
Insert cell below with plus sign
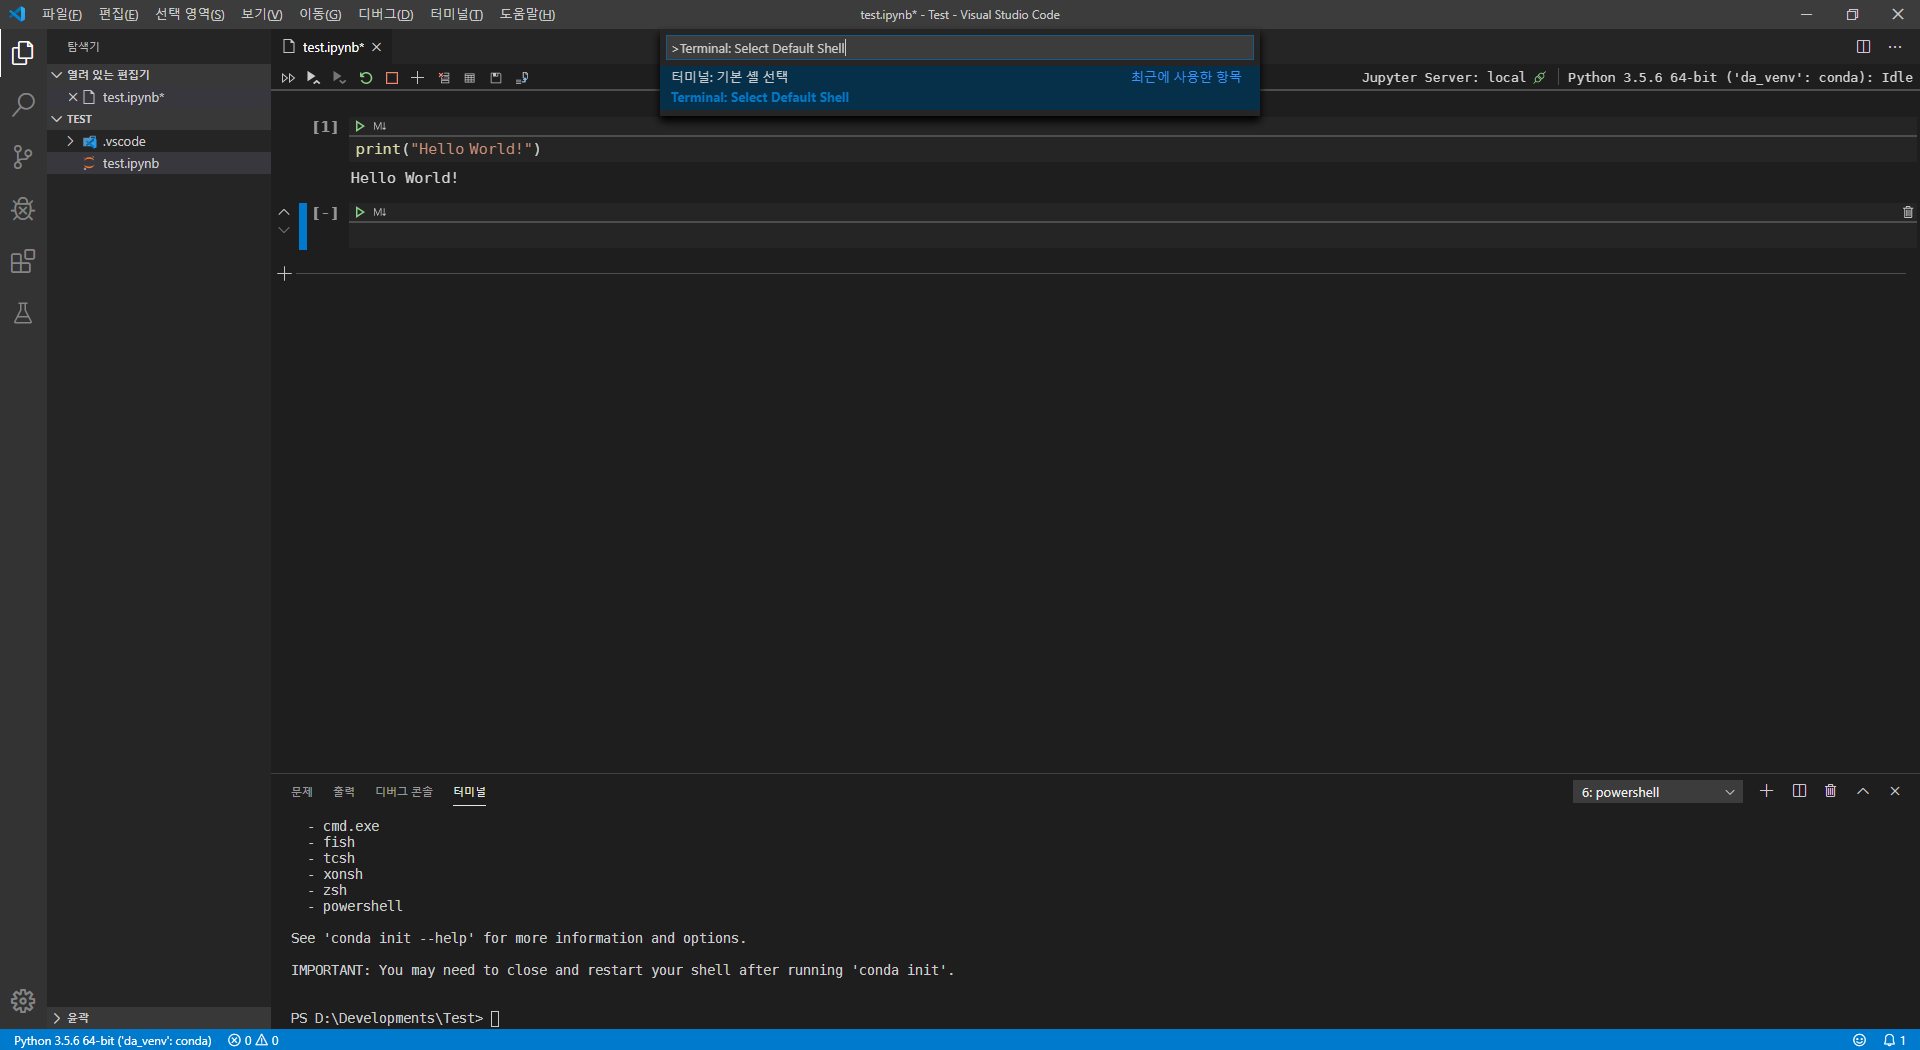(284, 274)
